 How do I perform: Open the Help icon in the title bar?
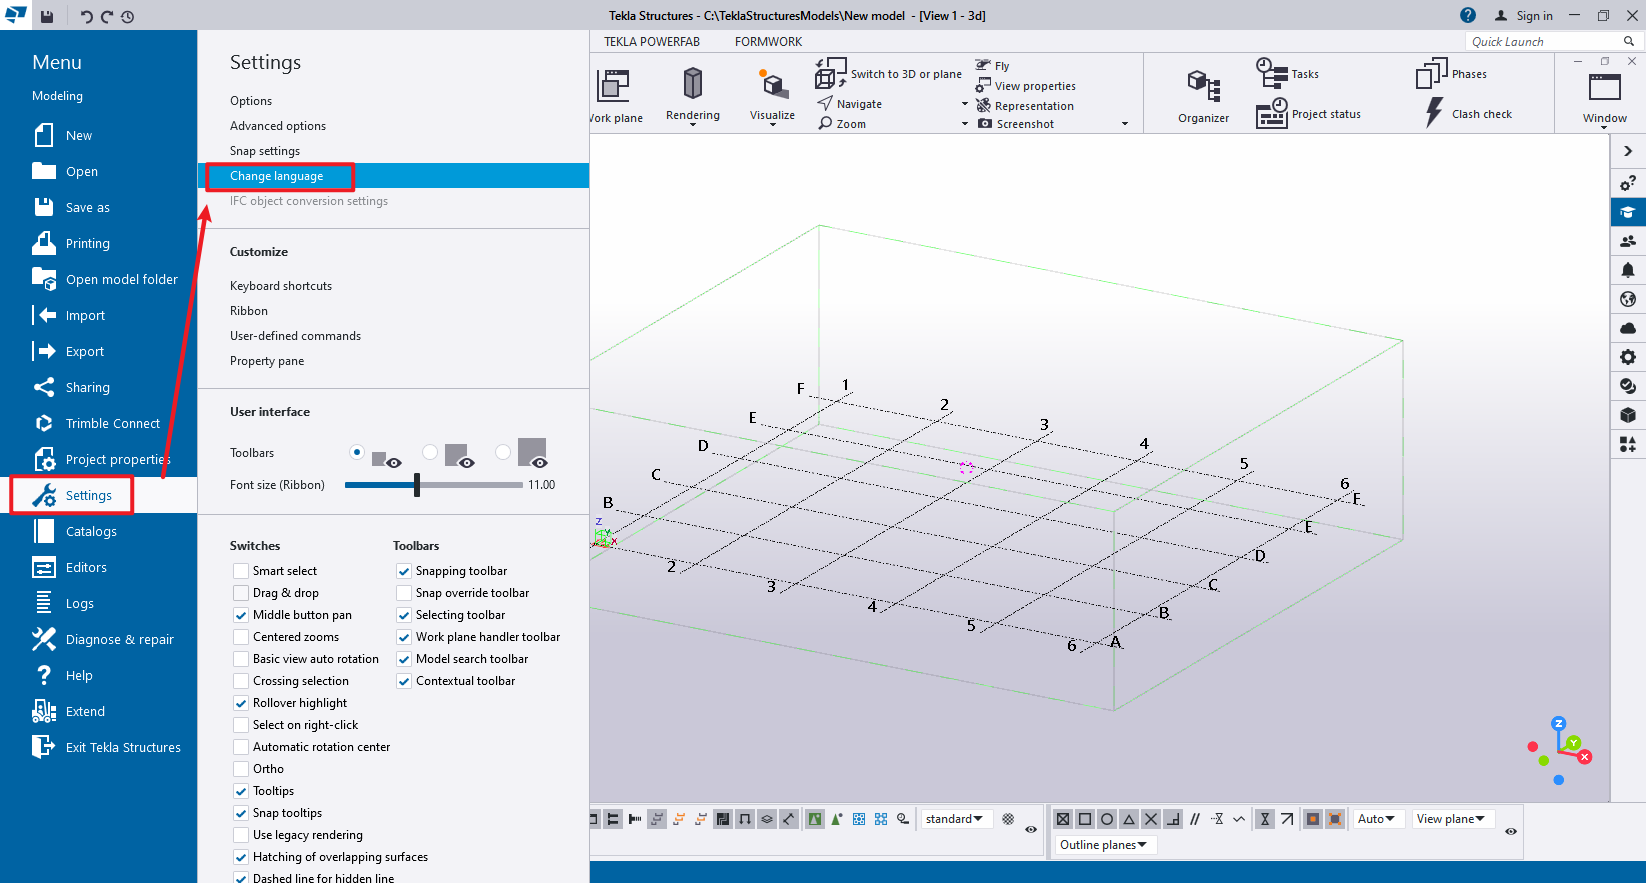[x=1467, y=15]
